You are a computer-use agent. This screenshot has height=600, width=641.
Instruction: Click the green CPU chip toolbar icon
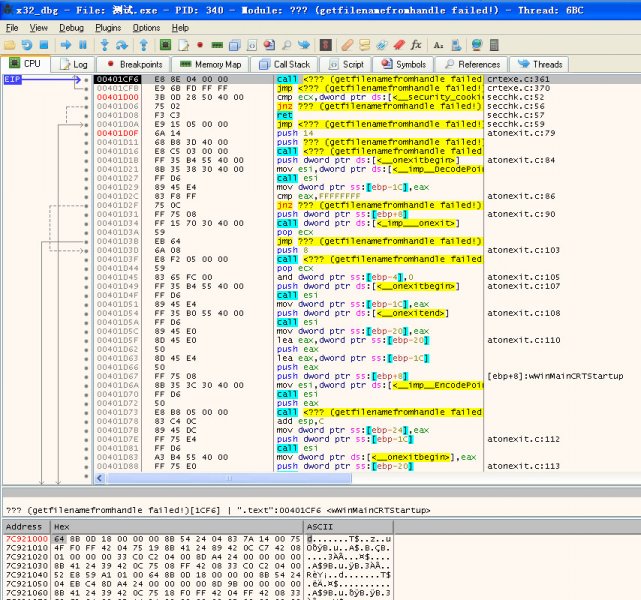click(165, 45)
